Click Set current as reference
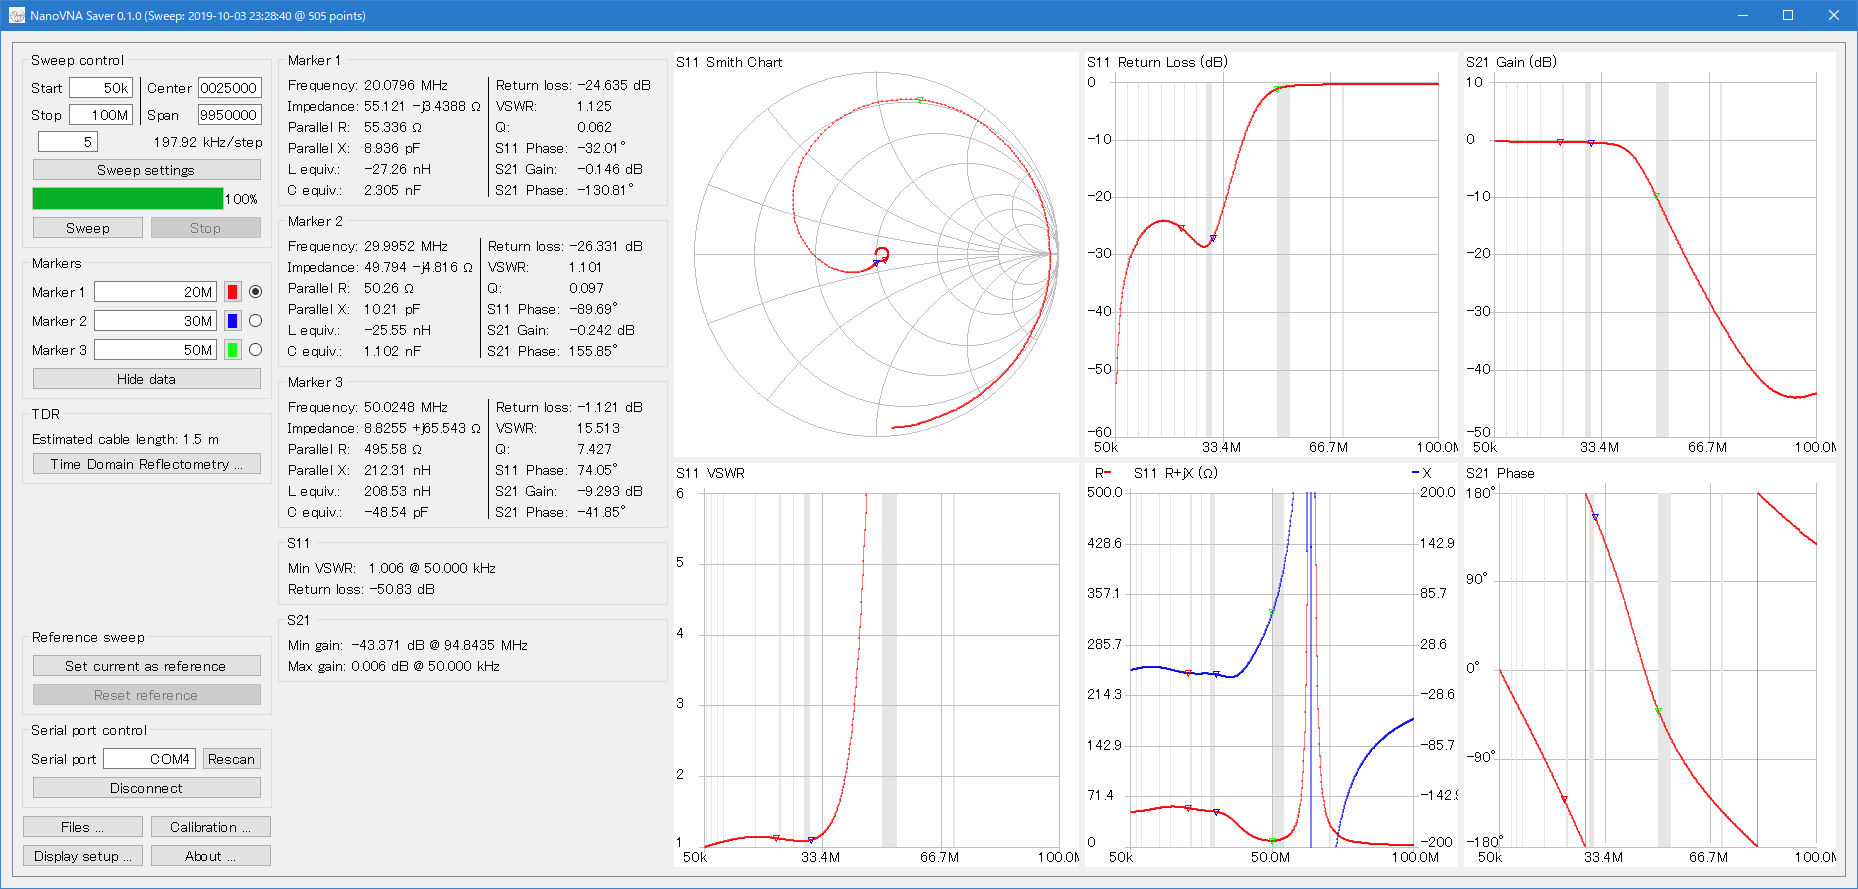 tap(146, 666)
